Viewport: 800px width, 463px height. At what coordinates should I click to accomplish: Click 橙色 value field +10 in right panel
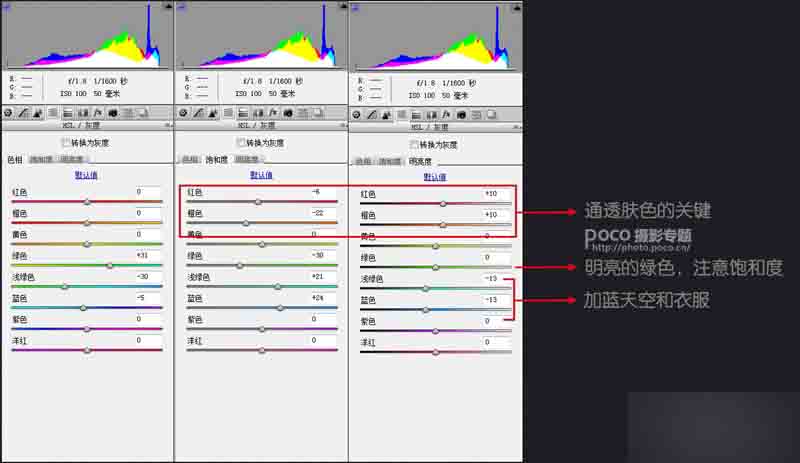point(496,215)
